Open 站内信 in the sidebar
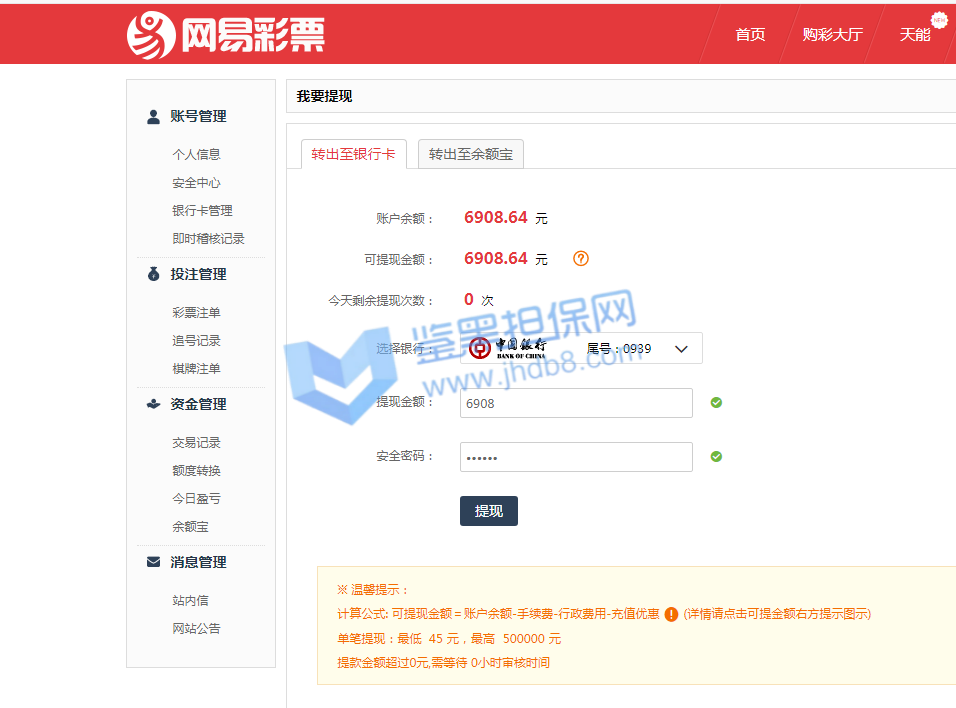This screenshot has width=956, height=708. point(190,601)
